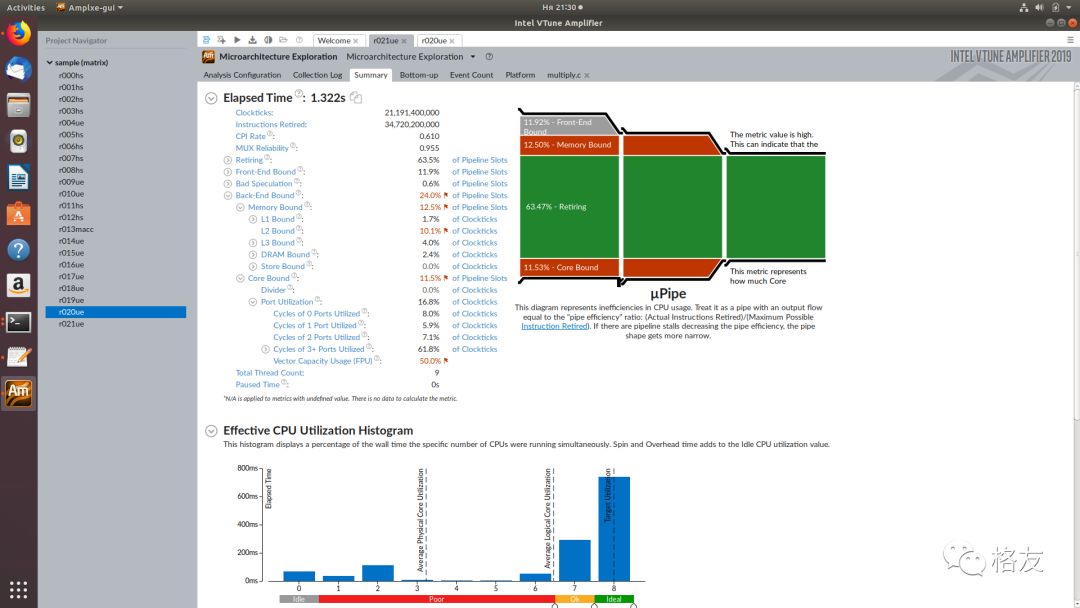Click the help icon next to MUX Reliability
The width and height of the screenshot is (1080, 608).
pyautogui.click(x=293, y=146)
